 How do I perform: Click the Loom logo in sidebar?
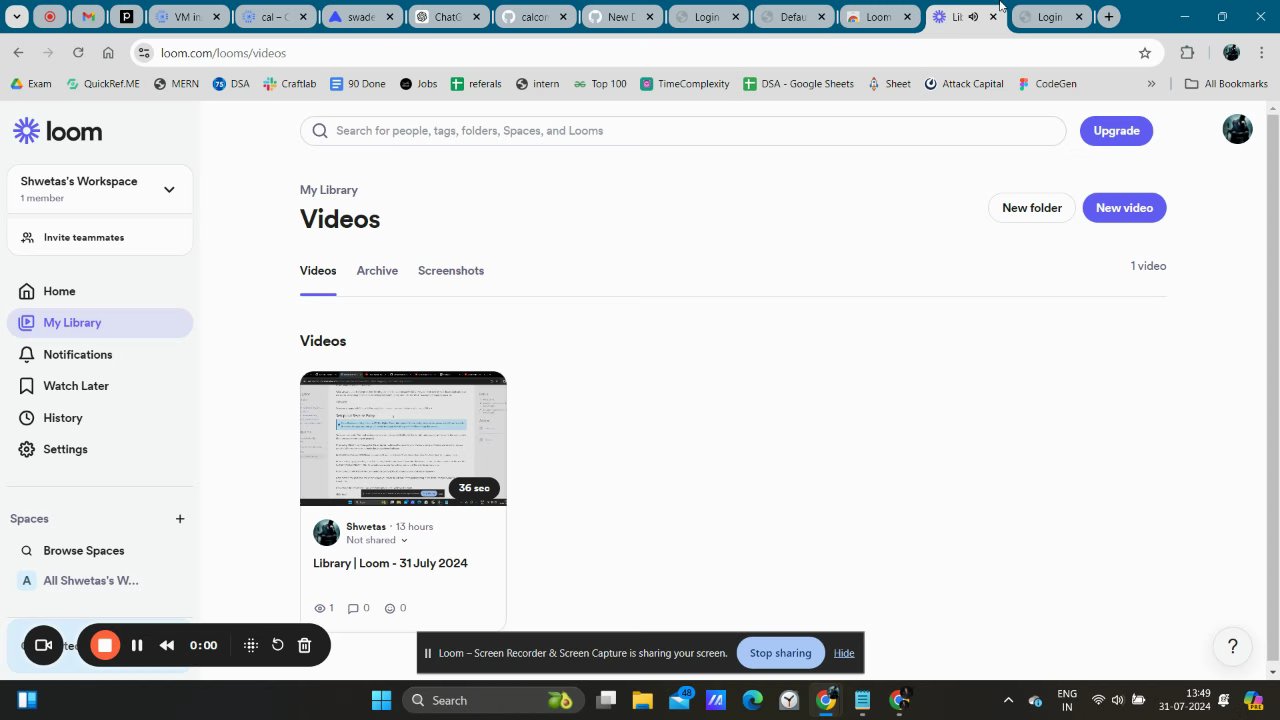[57, 131]
